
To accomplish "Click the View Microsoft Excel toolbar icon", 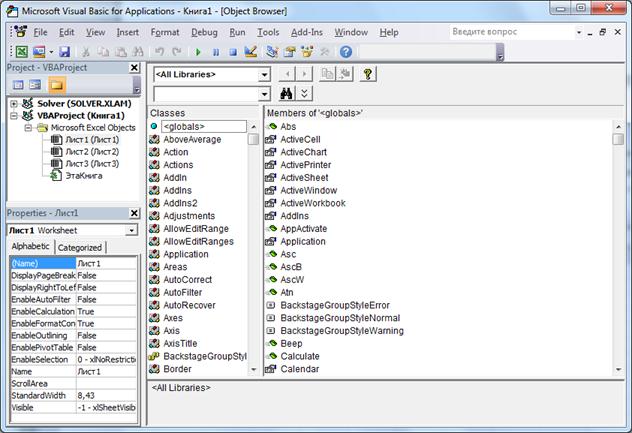I will pyautogui.click(x=21, y=52).
